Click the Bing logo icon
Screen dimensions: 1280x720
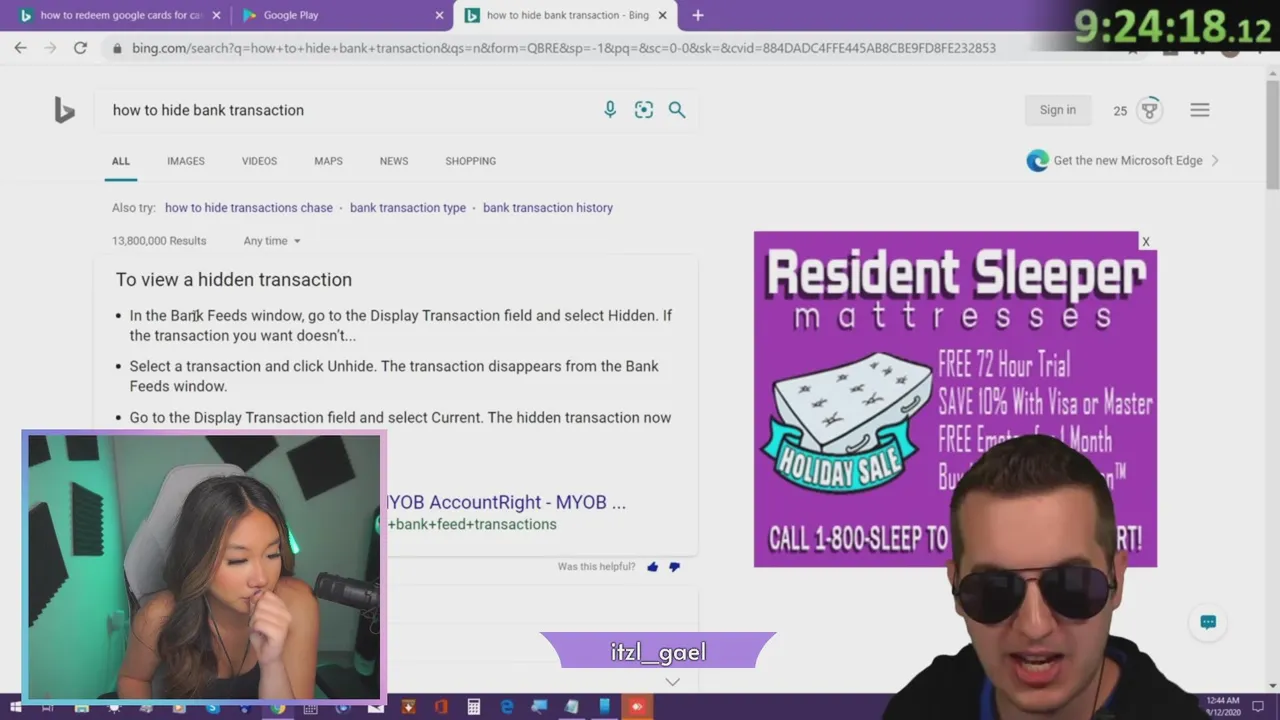(x=64, y=110)
